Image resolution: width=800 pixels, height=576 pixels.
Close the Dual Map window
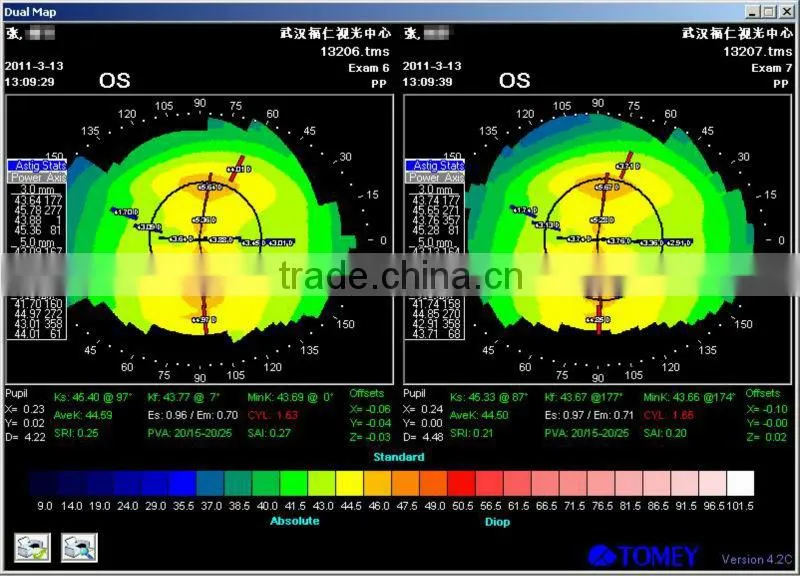(787, 11)
